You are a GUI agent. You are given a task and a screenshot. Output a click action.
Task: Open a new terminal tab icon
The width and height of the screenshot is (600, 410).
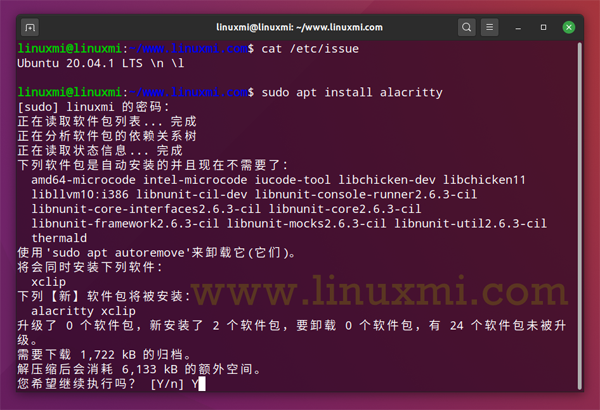click(x=30, y=27)
